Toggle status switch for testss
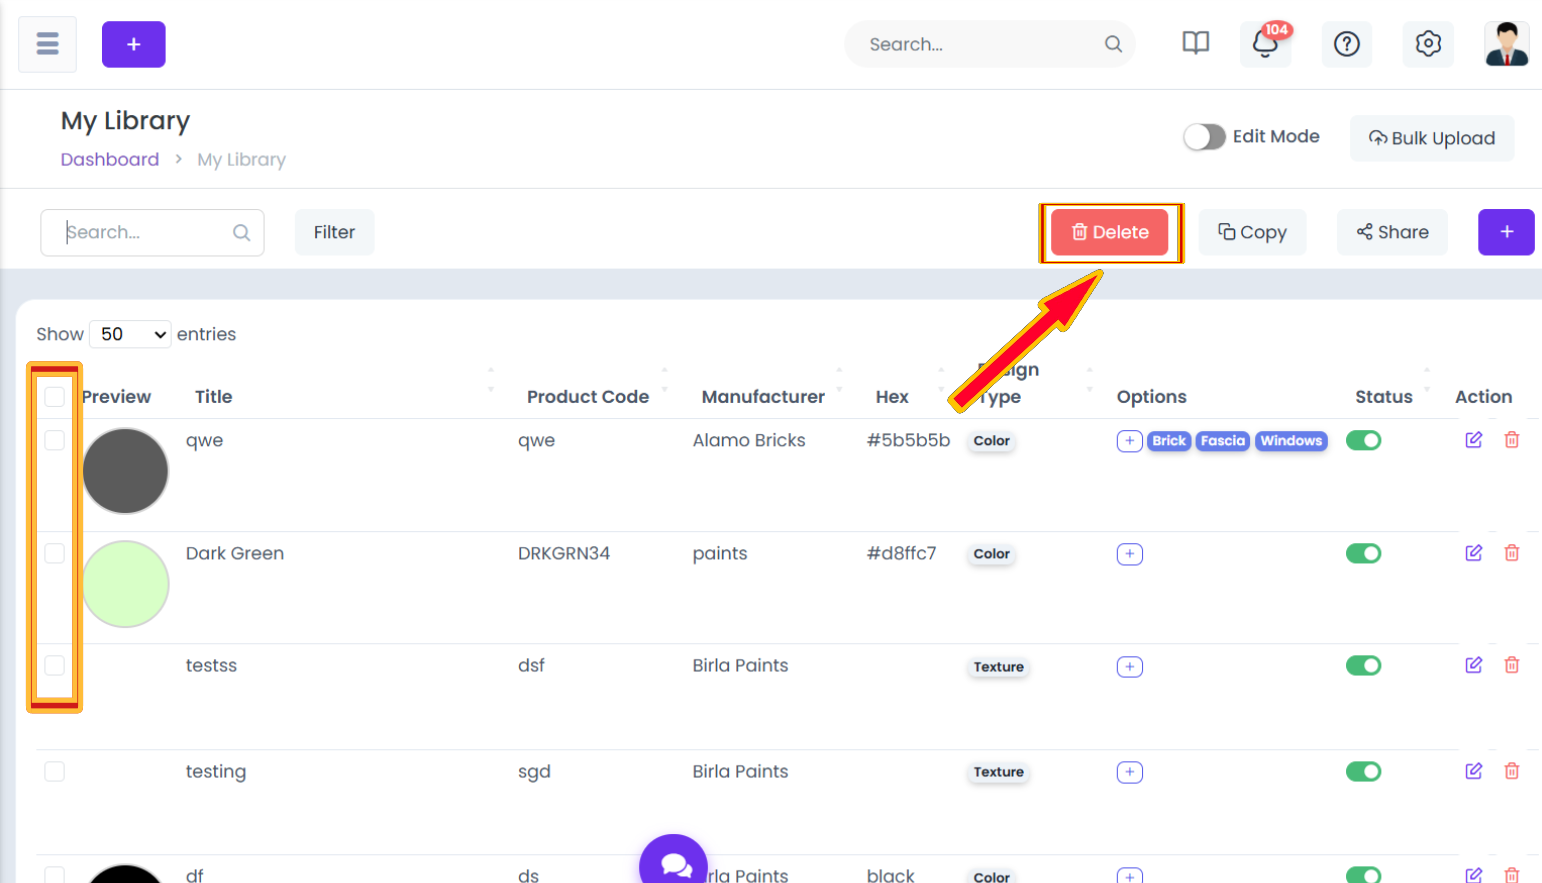 click(x=1363, y=665)
